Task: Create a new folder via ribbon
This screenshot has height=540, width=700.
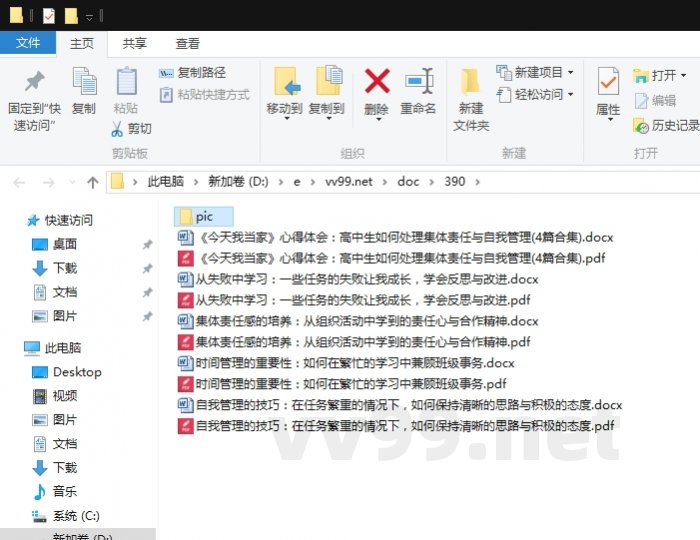Action: point(471,99)
